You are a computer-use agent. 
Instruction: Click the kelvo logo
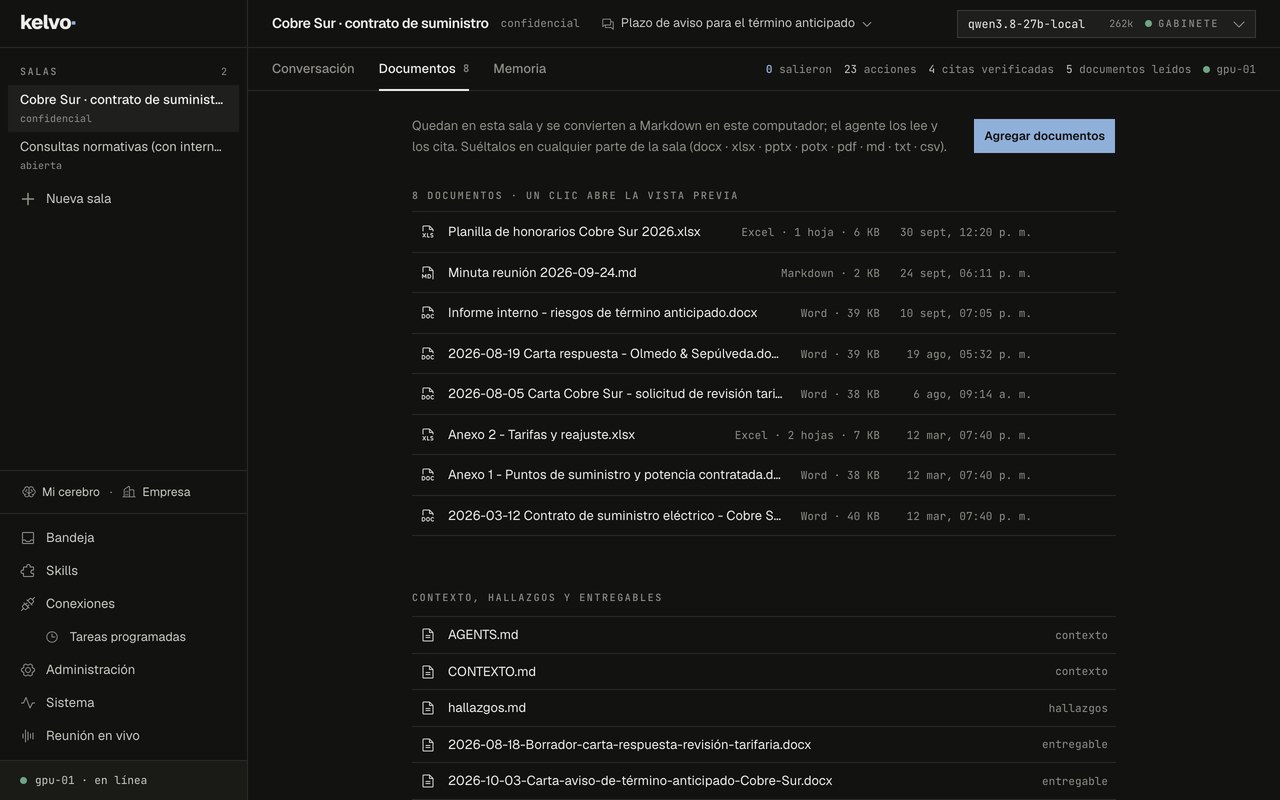pos(48,22)
